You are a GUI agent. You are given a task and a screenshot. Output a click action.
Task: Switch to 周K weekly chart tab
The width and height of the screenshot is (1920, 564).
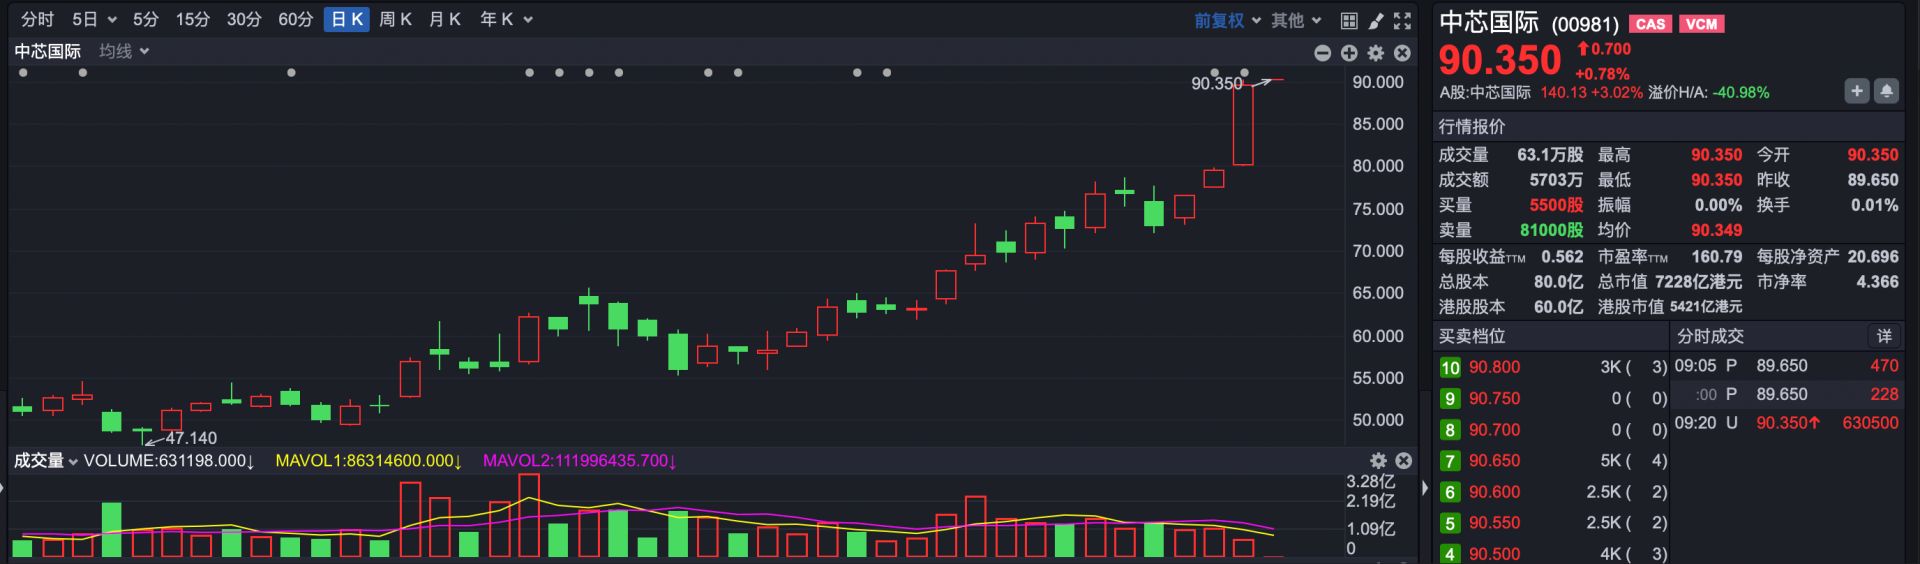tap(395, 20)
